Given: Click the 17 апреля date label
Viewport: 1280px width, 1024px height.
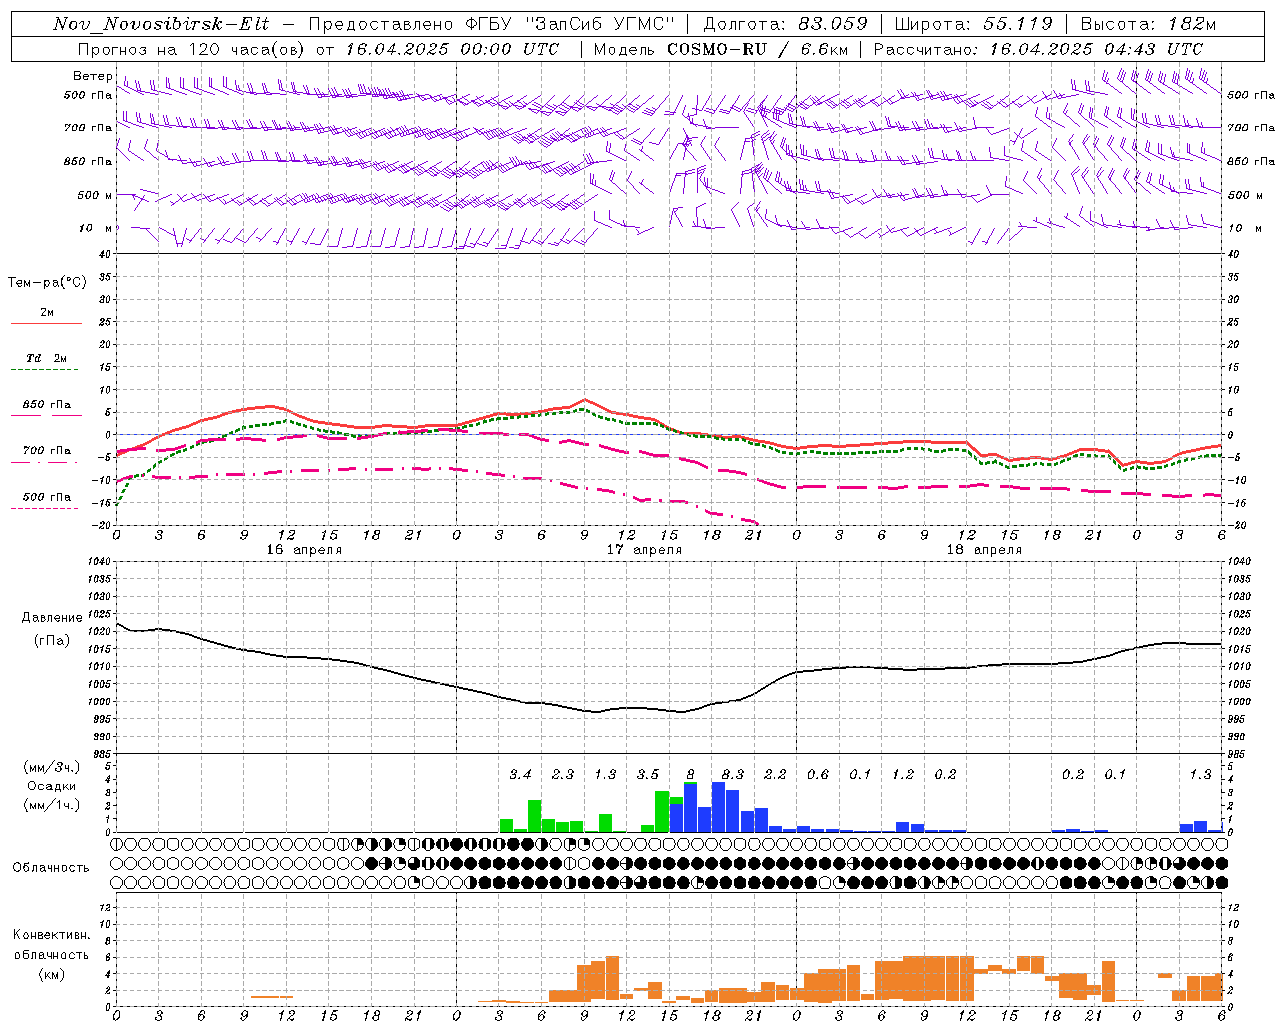Looking at the screenshot, I should [x=644, y=549].
